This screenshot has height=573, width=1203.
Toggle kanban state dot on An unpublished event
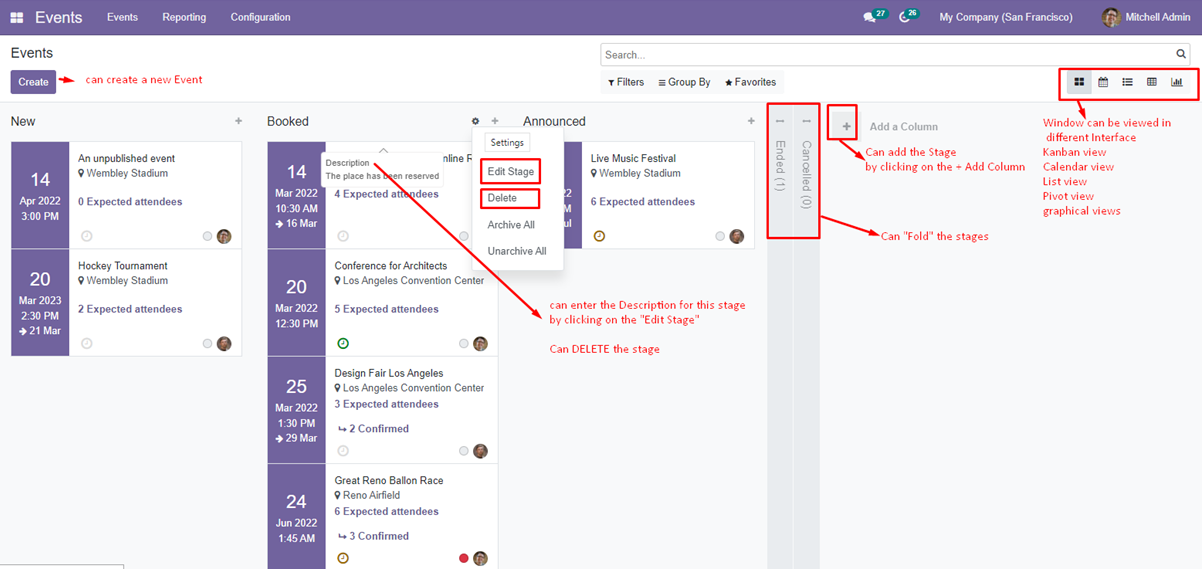[207, 237]
